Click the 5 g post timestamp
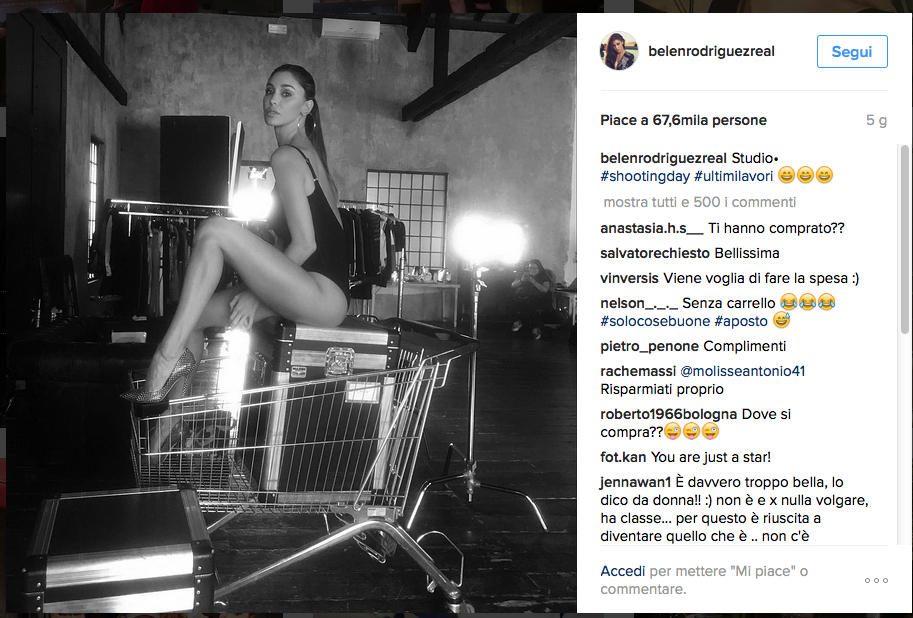The width and height of the screenshot is (913, 618). tap(876, 121)
